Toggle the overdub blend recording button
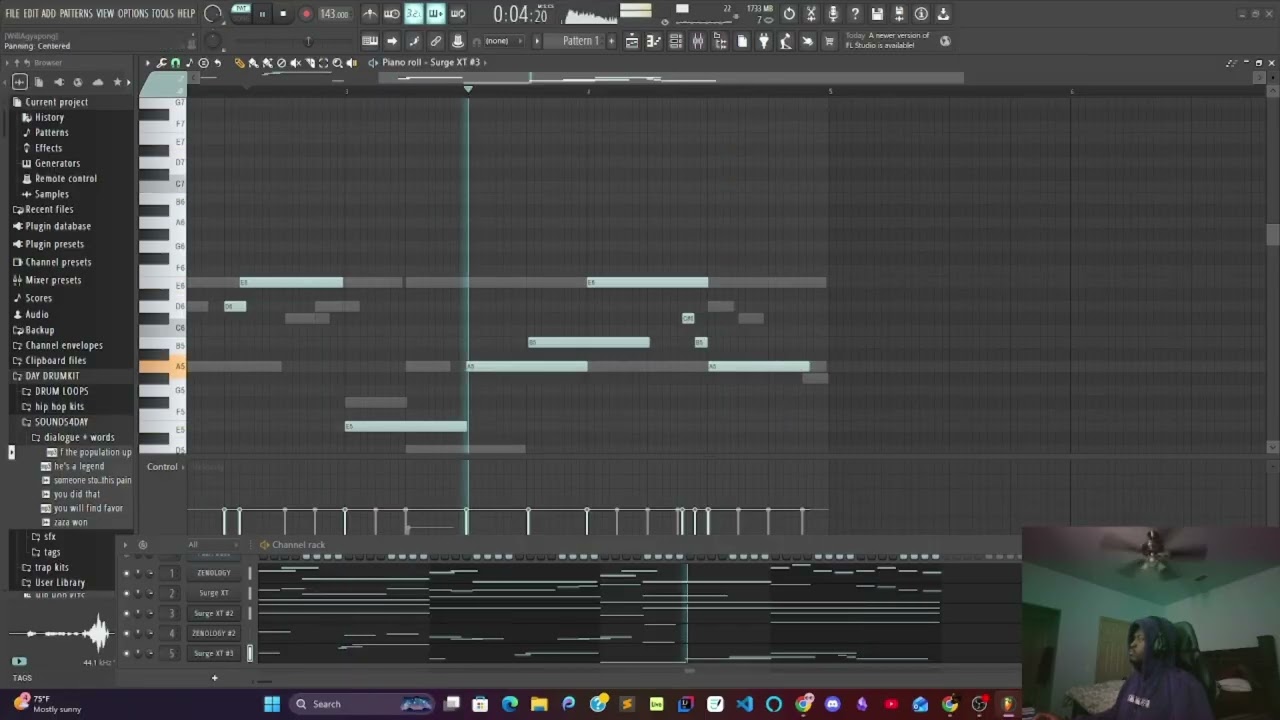The height and width of the screenshot is (720, 1280). tap(436, 14)
